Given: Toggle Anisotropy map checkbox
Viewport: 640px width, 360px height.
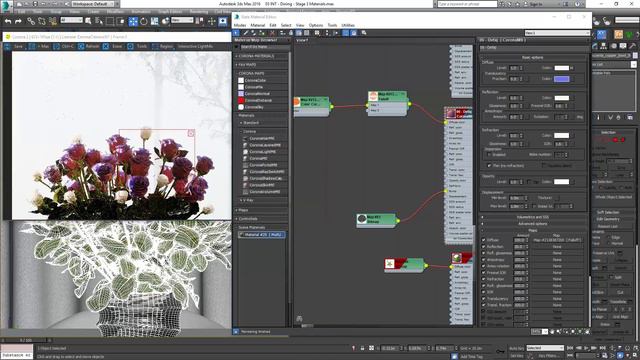Looking at the screenshot, I should [483, 260].
